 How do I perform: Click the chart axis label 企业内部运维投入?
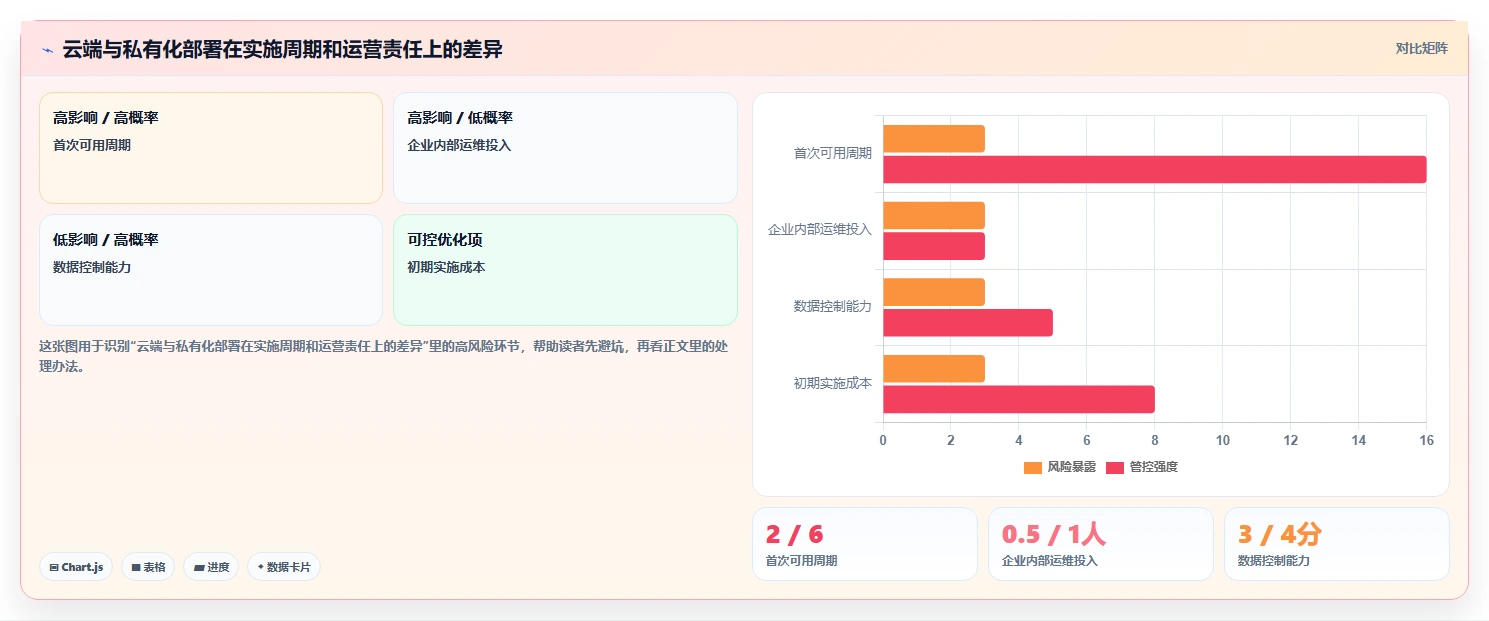point(820,230)
